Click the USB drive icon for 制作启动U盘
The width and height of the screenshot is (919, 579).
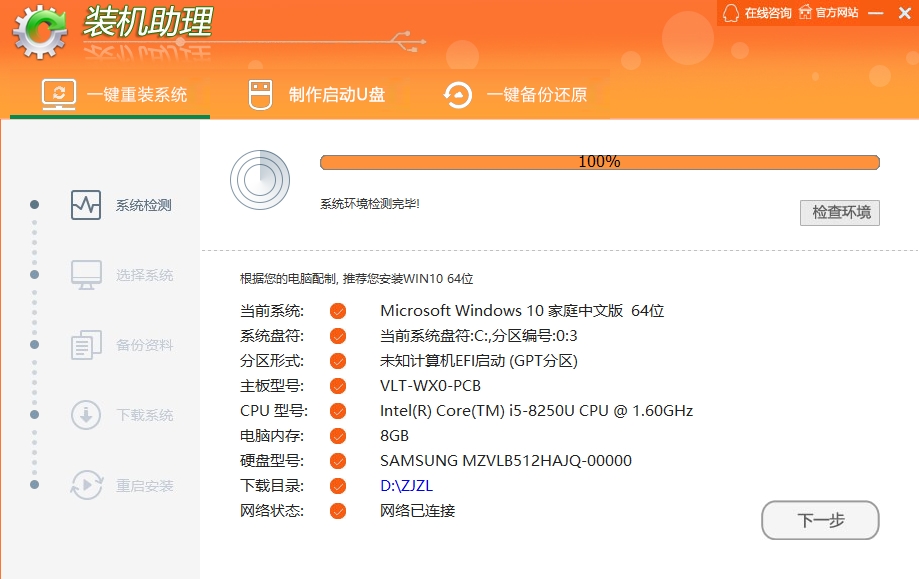click(260, 94)
